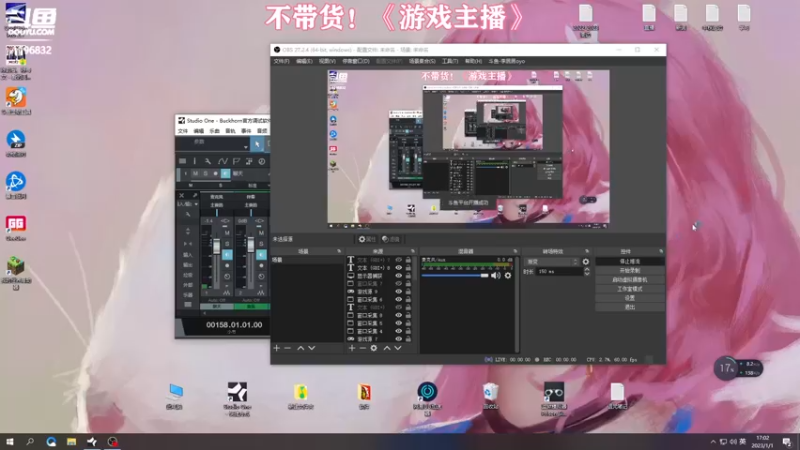Open source properties gear below sources list
The height and width of the screenshot is (450, 800).
[x=374, y=348]
